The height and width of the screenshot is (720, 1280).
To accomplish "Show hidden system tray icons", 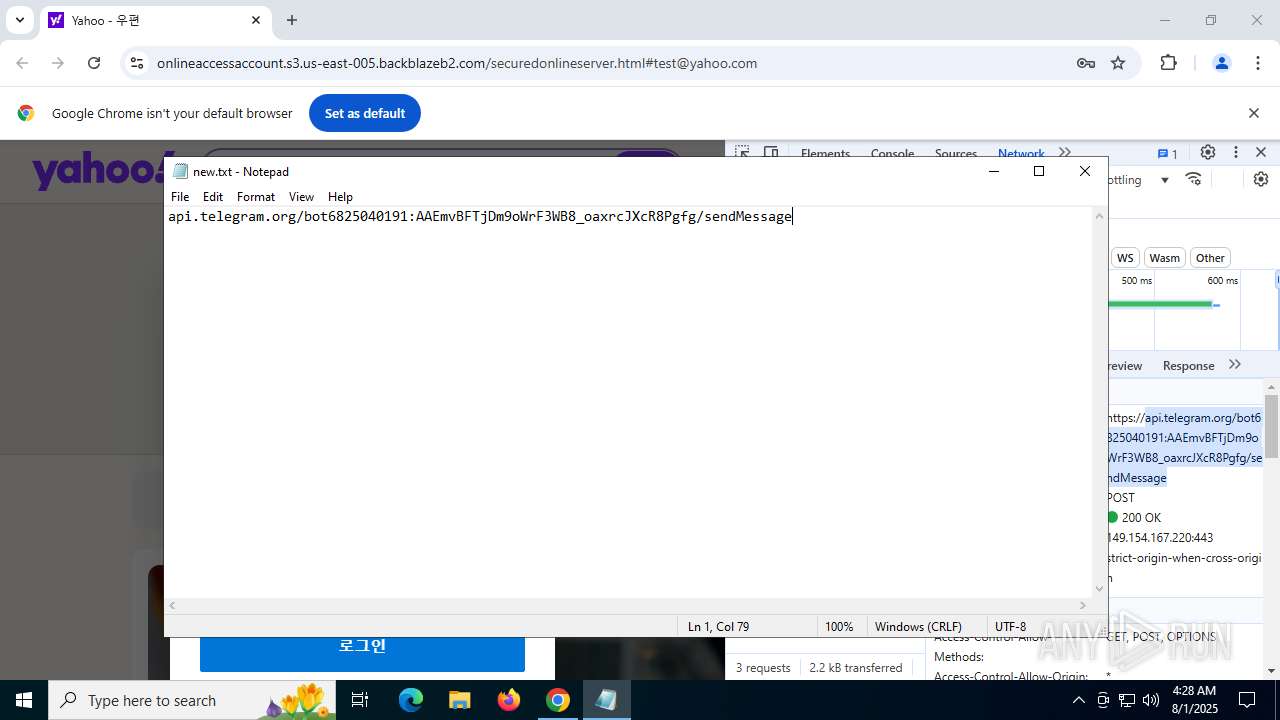I will (1078, 700).
